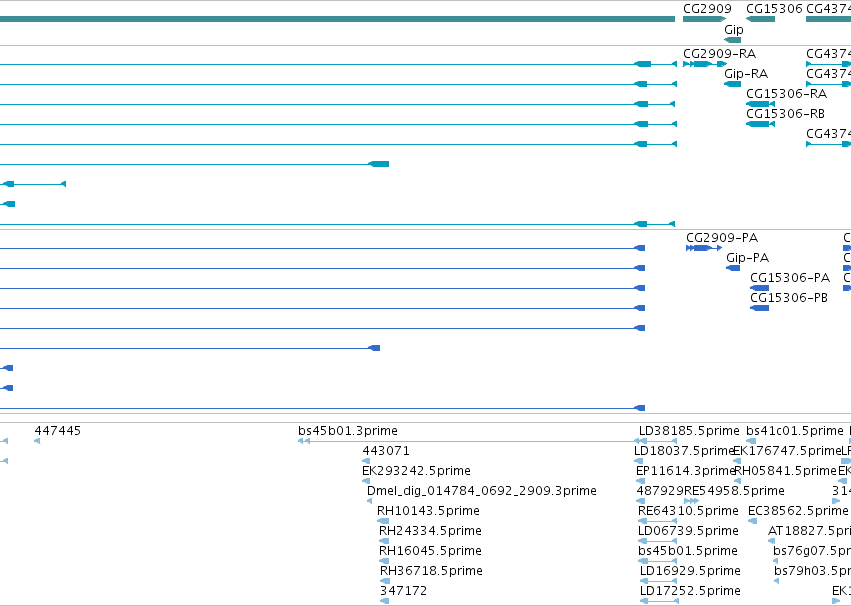The image size is (851, 606).
Task: Select the EC38562.5prime EST label
Action: coord(798,511)
